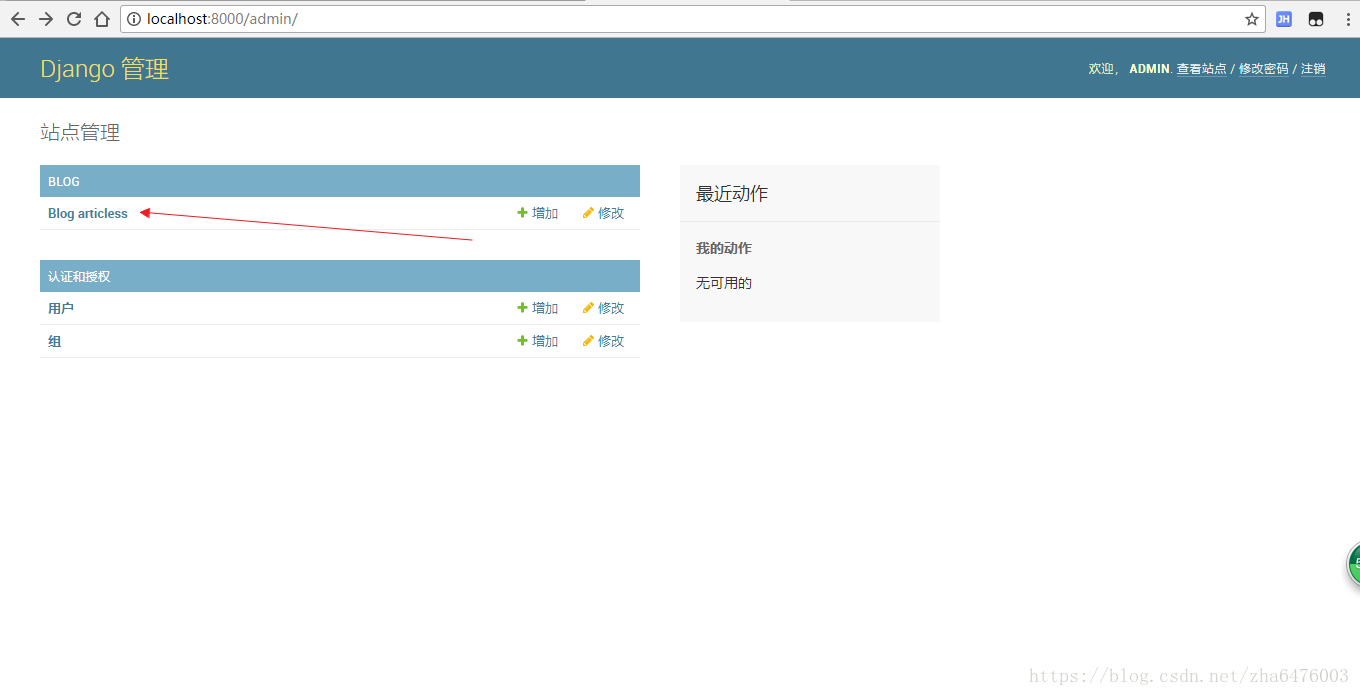View site information icon in address bar

pyautogui.click(x=134, y=19)
